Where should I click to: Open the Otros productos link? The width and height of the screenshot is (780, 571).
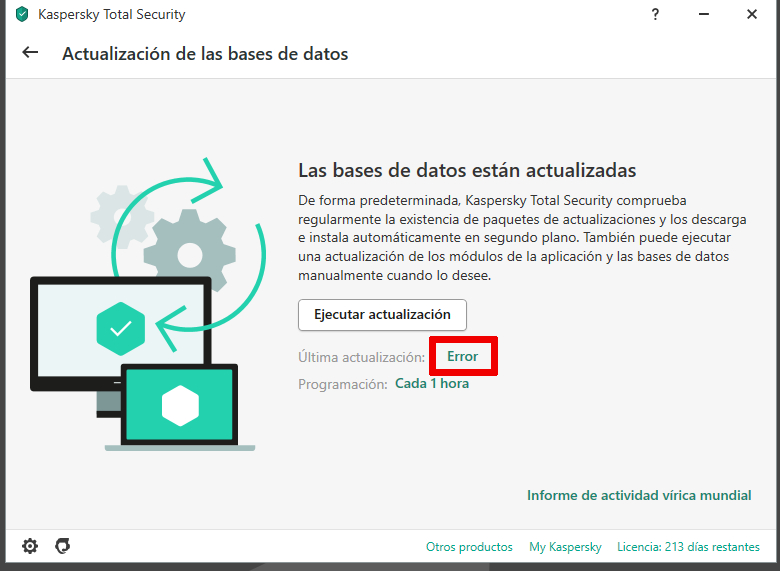469,547
